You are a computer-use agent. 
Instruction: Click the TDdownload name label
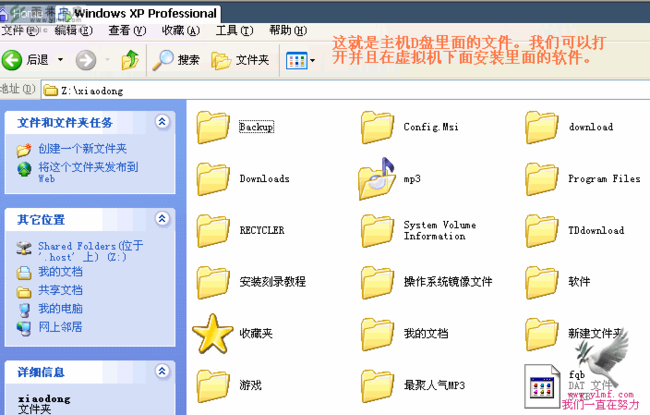tap(596, 231)
